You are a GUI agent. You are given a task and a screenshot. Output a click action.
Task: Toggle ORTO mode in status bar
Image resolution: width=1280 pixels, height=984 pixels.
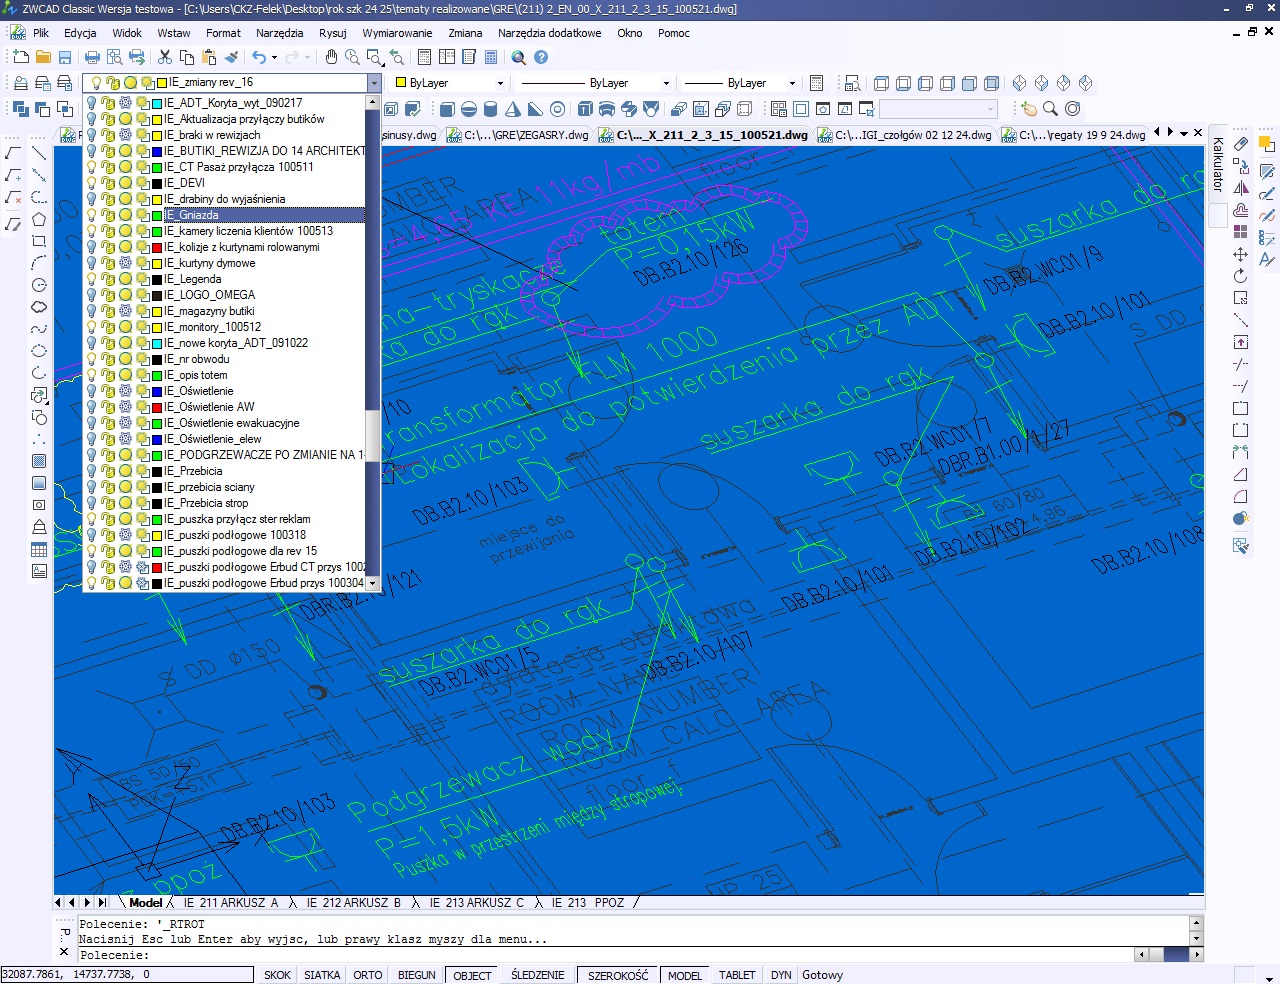pos(367,975)
